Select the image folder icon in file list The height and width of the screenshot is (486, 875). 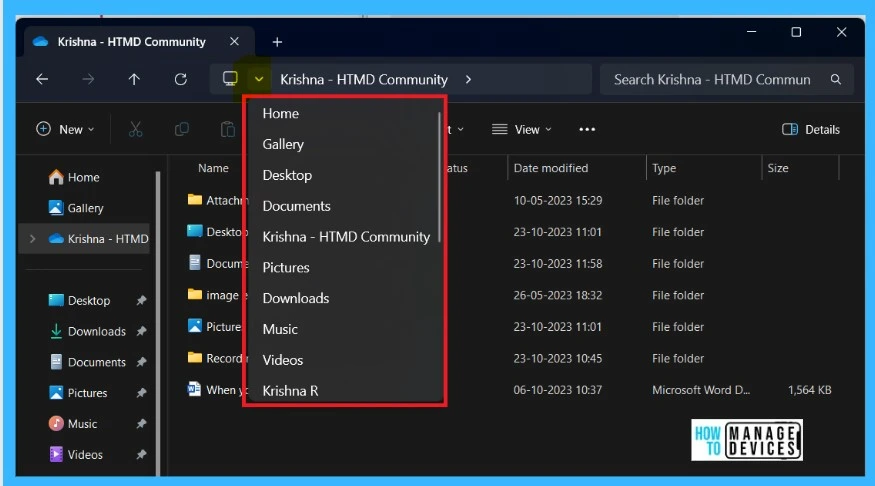tap(195, 294)
